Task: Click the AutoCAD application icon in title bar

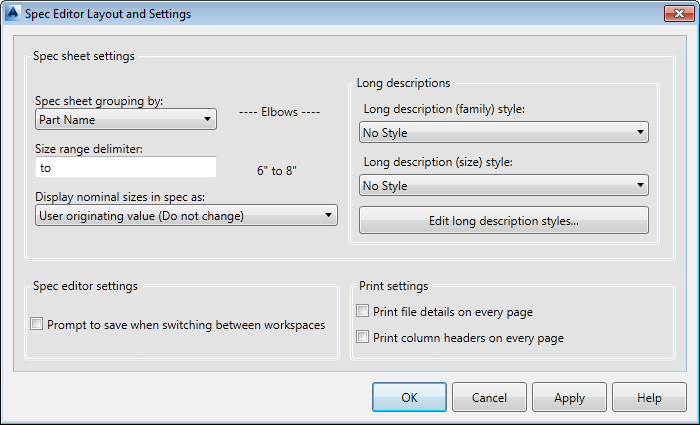Action: coord(14,14)
